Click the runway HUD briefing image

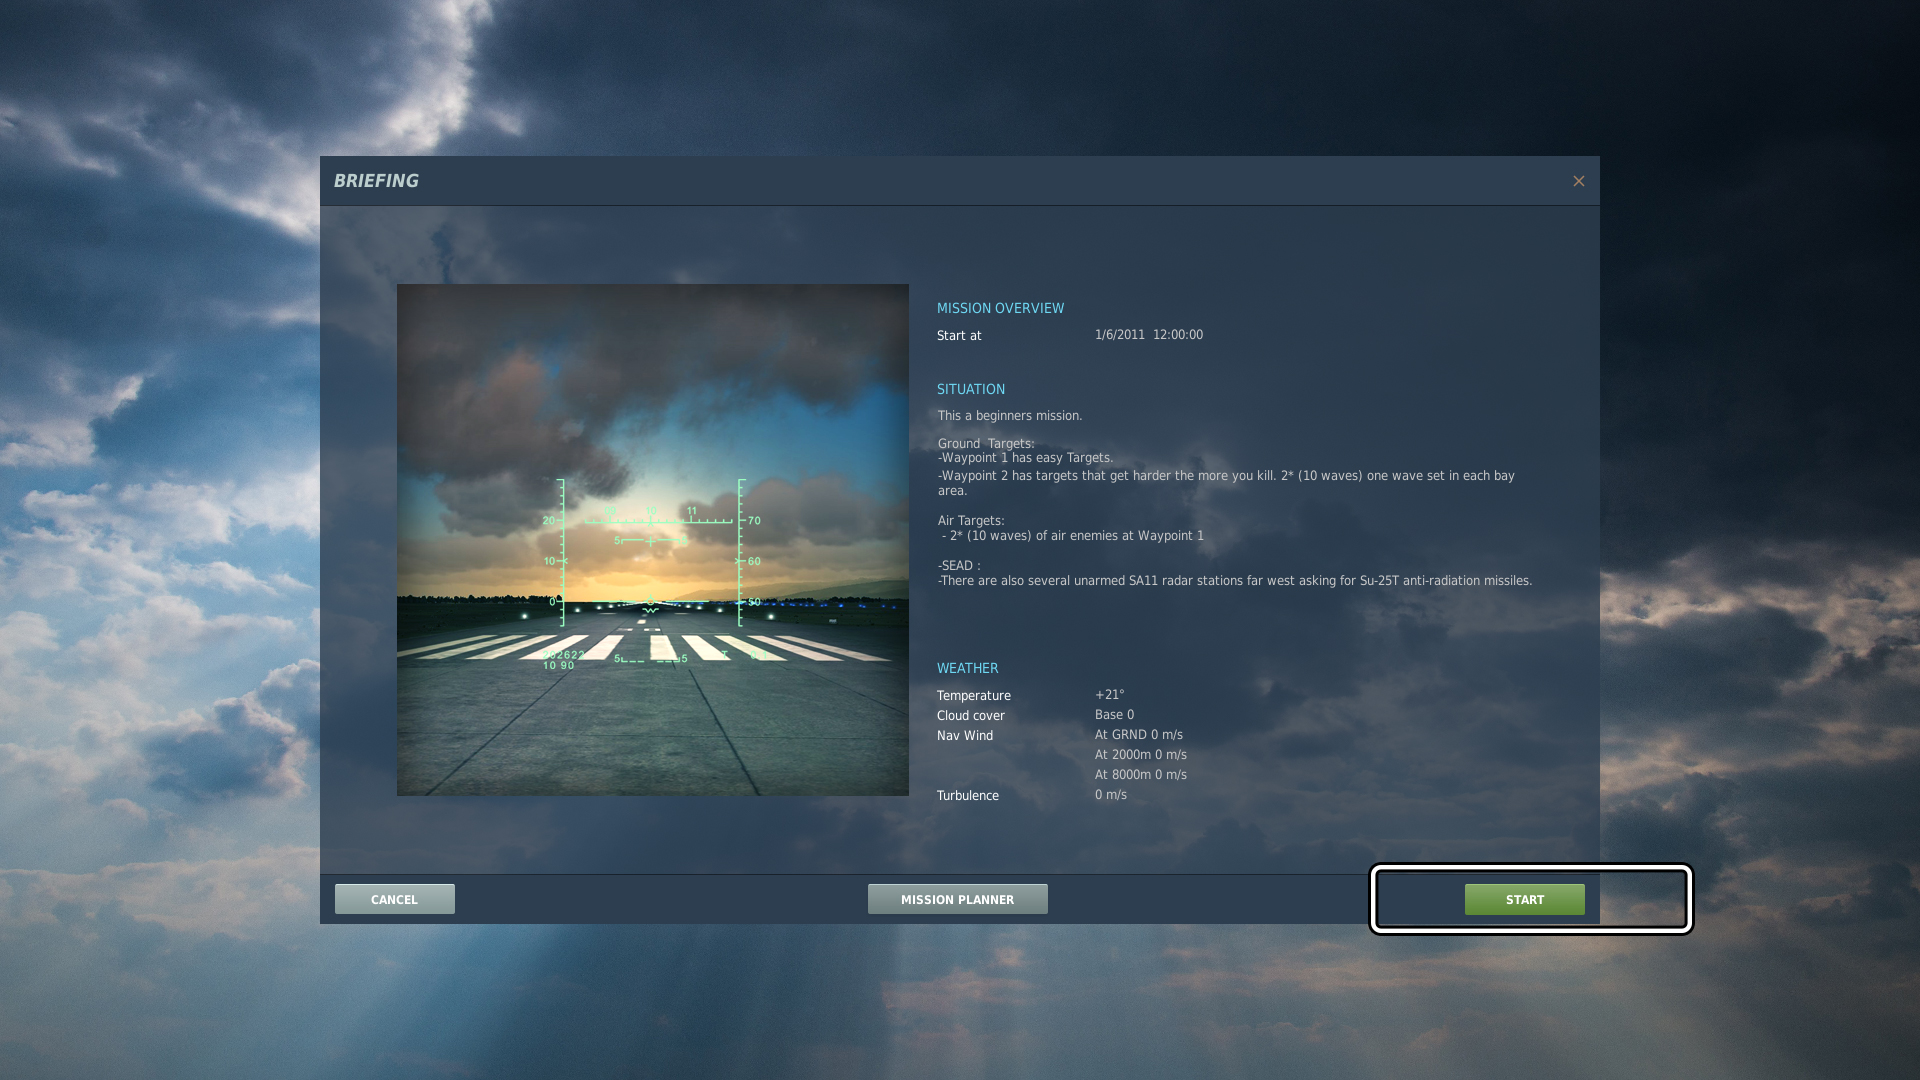pyautogui.click(x=652, y=540)
